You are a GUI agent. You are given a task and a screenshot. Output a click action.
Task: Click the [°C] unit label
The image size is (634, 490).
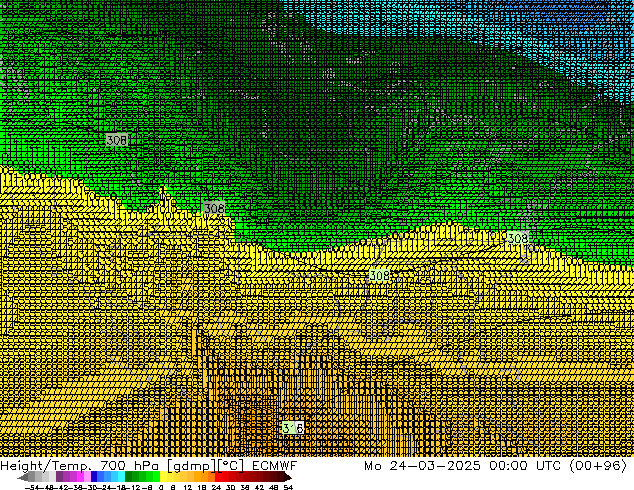click(230, 466)
